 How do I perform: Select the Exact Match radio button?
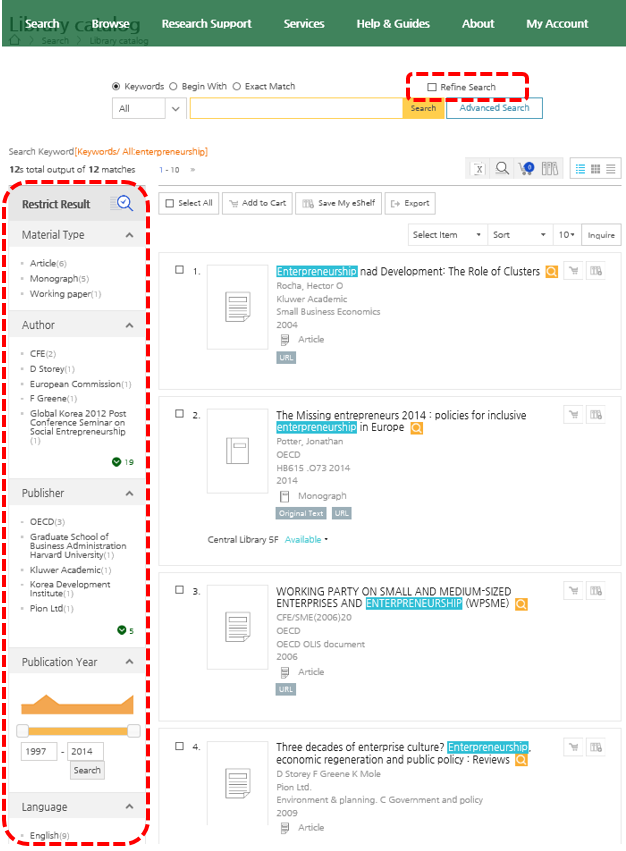[x=237, y=87]
